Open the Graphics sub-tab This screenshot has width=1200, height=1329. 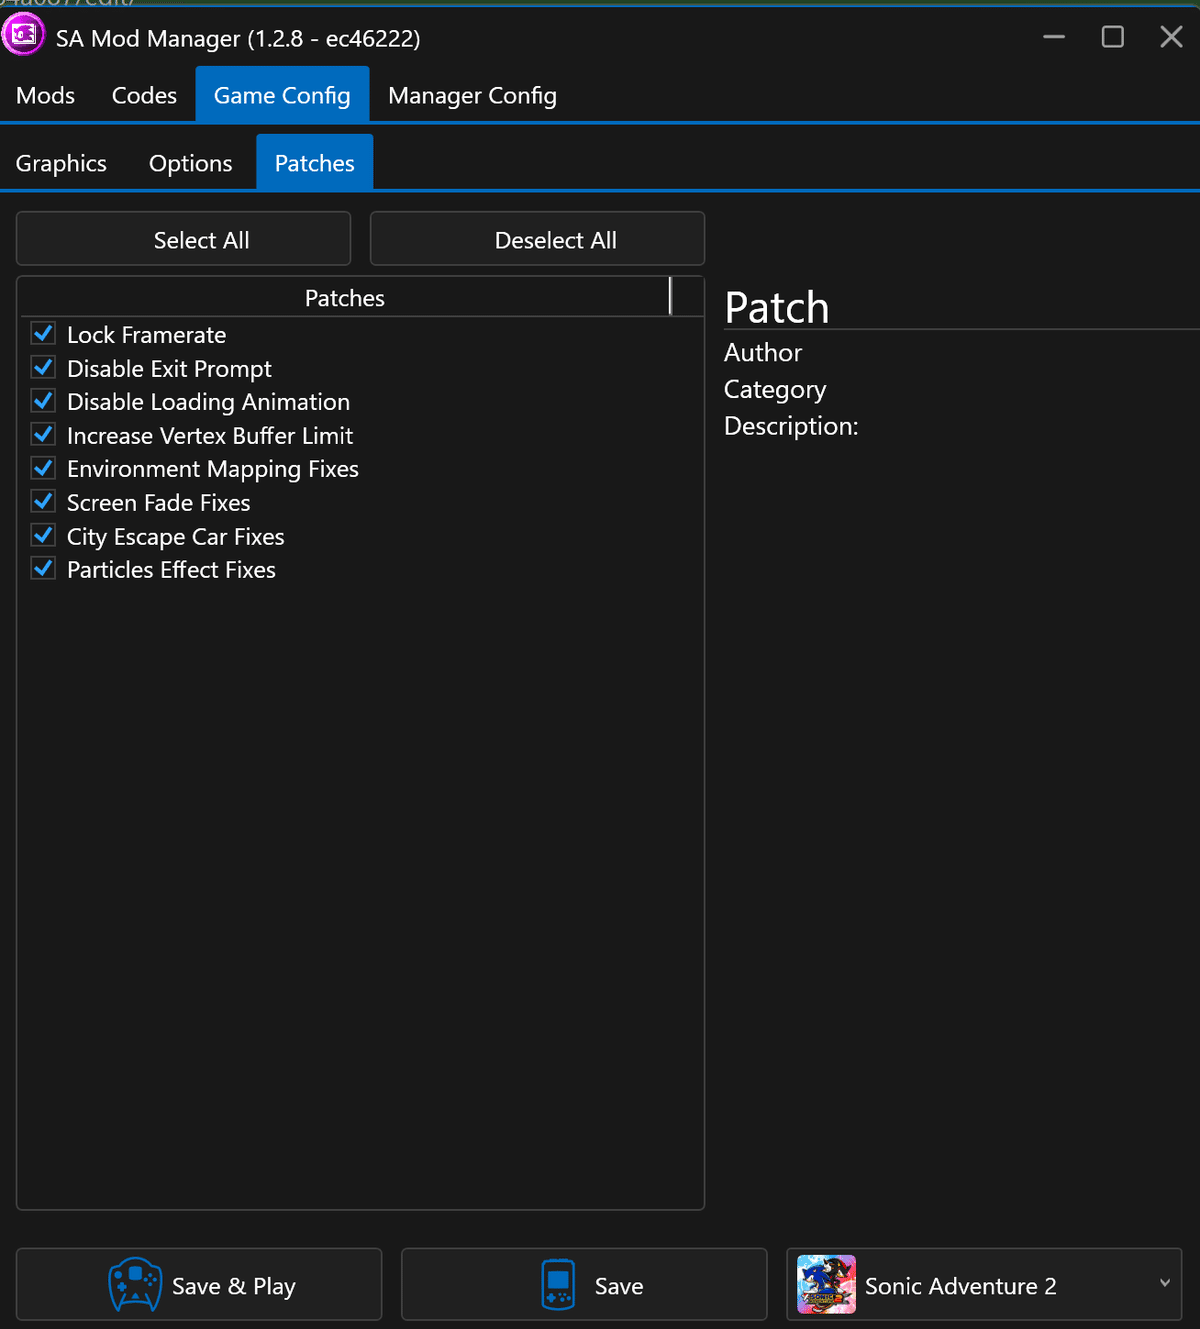tap(61, 162)
